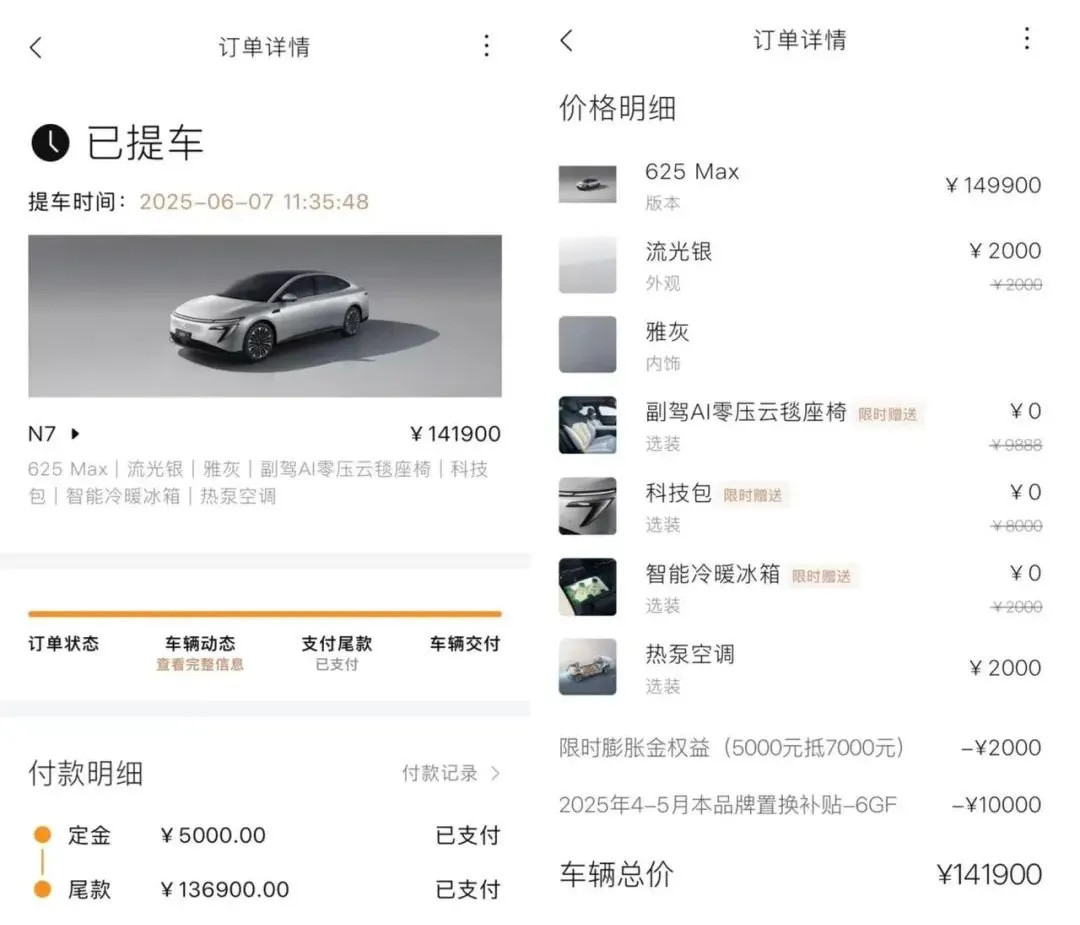Click the 已提车 status heading
1080x925 pixels.
145,143
